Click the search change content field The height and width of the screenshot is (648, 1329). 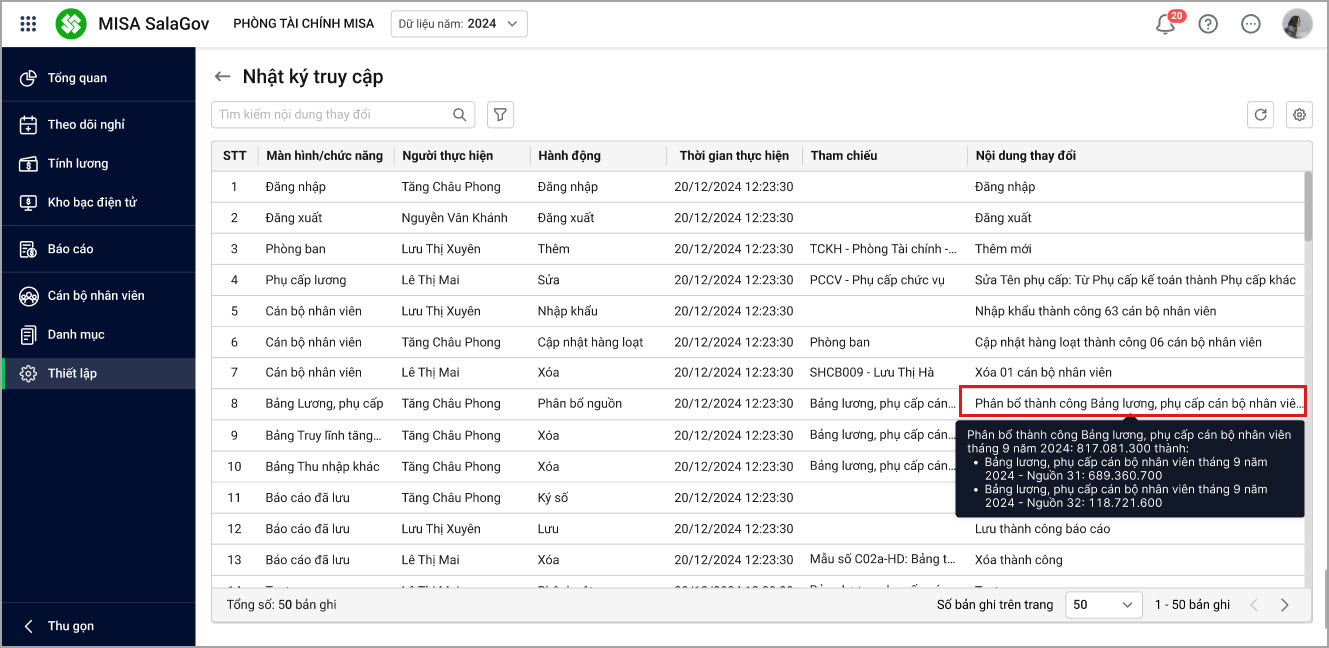(x=330, y=115)
